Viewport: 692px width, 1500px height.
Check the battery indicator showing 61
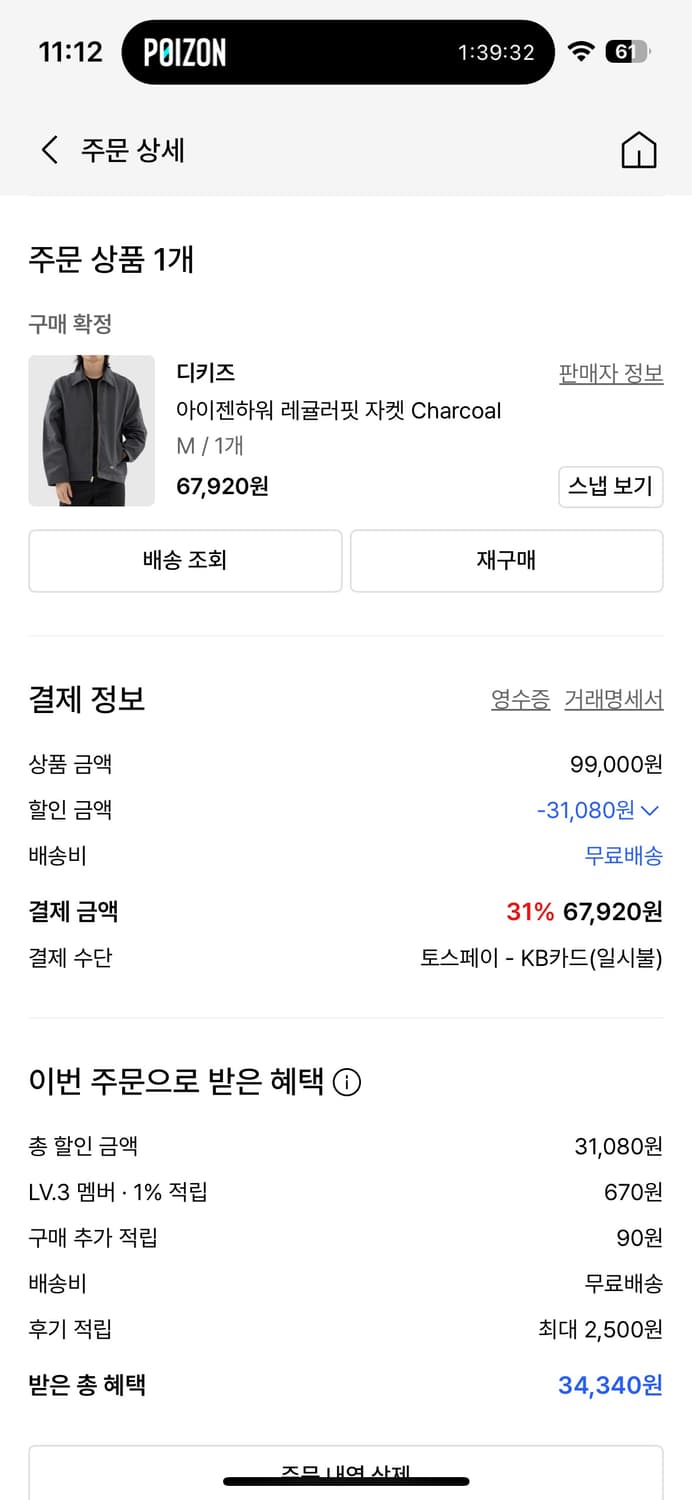(x=630, y=51)
